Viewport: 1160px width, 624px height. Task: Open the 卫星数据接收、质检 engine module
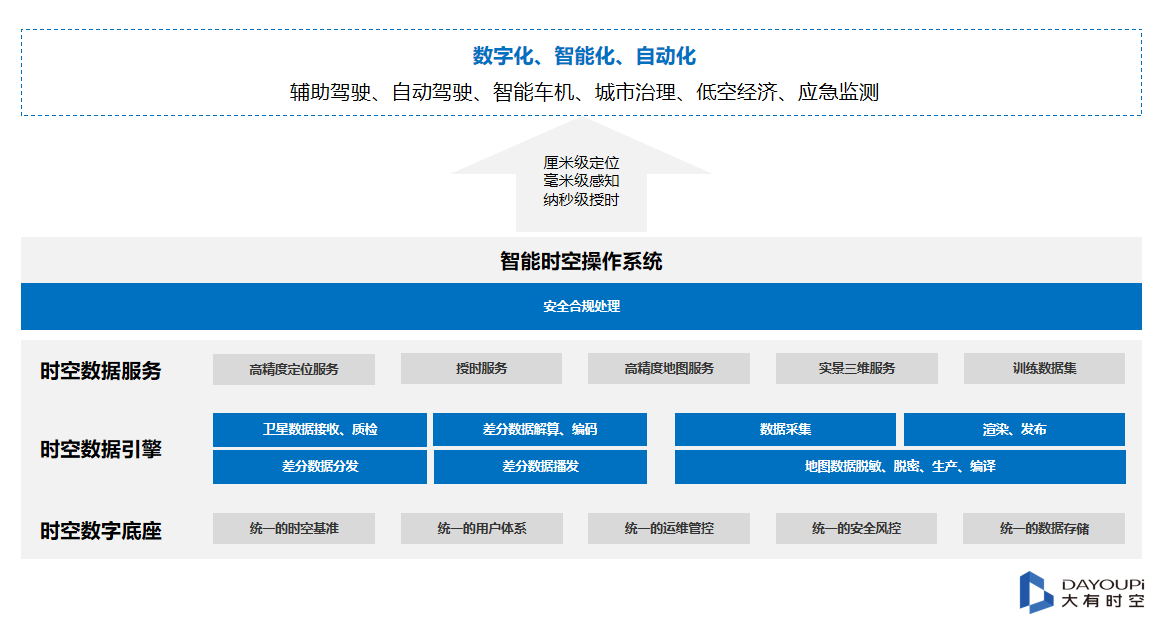coord(318,429)
